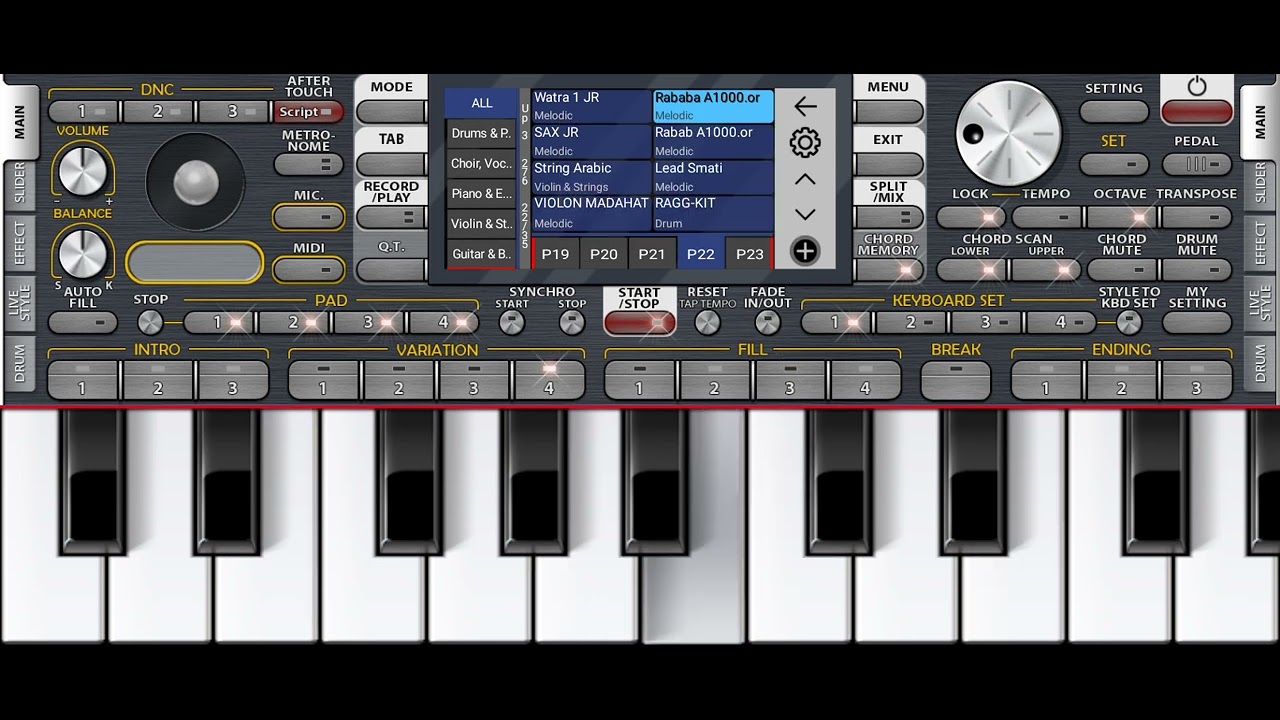Screen dimensions: 1280x720
Task: Trigger Ending 3
Action: (x=1197, y=380)
